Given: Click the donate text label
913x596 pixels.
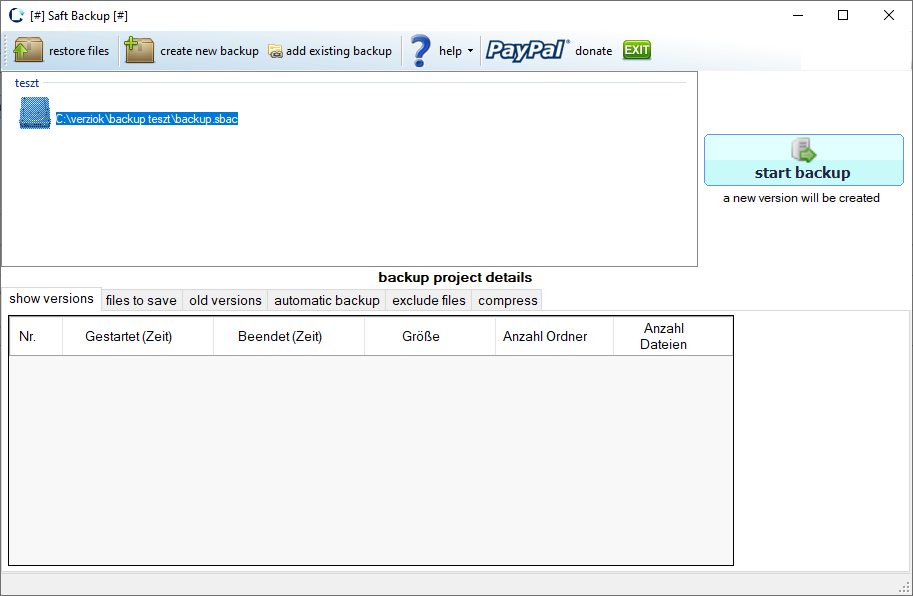Looking at the screenshot, I should 593,51.
